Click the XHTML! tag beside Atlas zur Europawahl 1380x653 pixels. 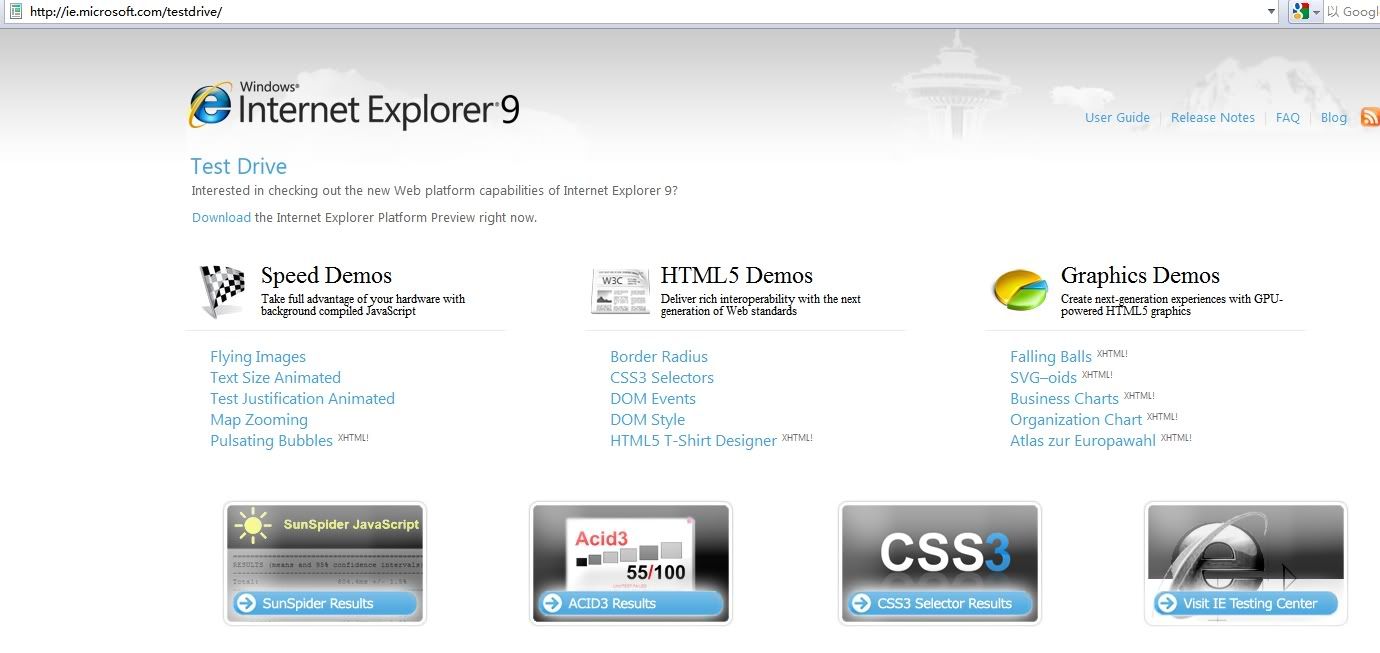coord(1176,438)
